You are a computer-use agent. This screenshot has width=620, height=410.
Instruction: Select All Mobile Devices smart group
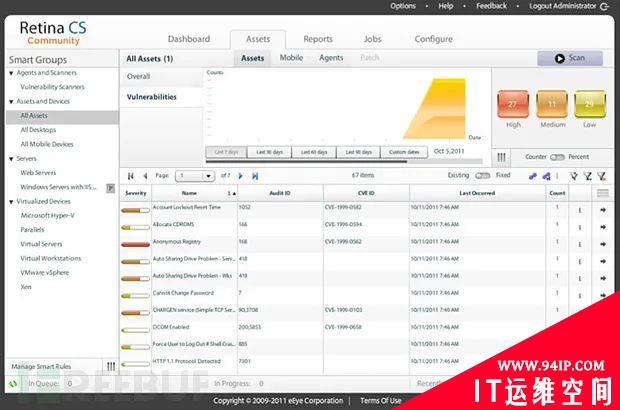47,144
